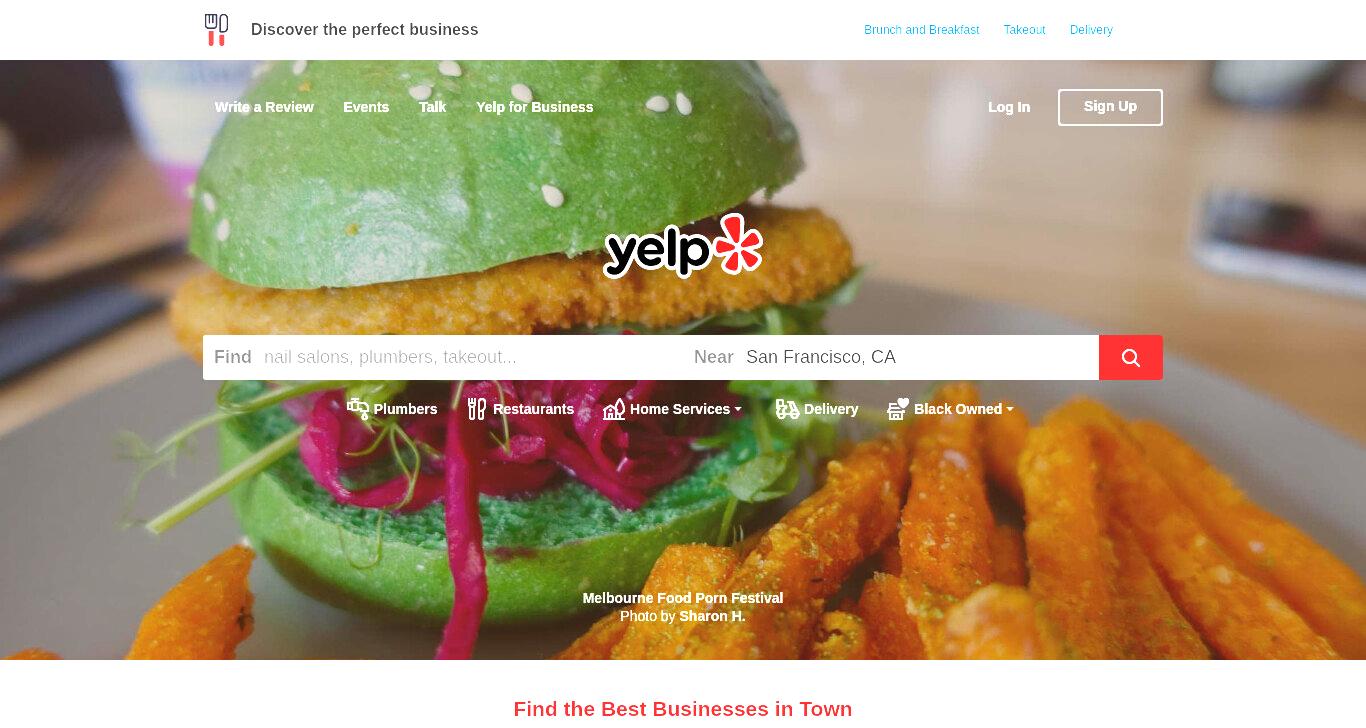
Task: Focus the Find search input field
Action: (444, 357)
